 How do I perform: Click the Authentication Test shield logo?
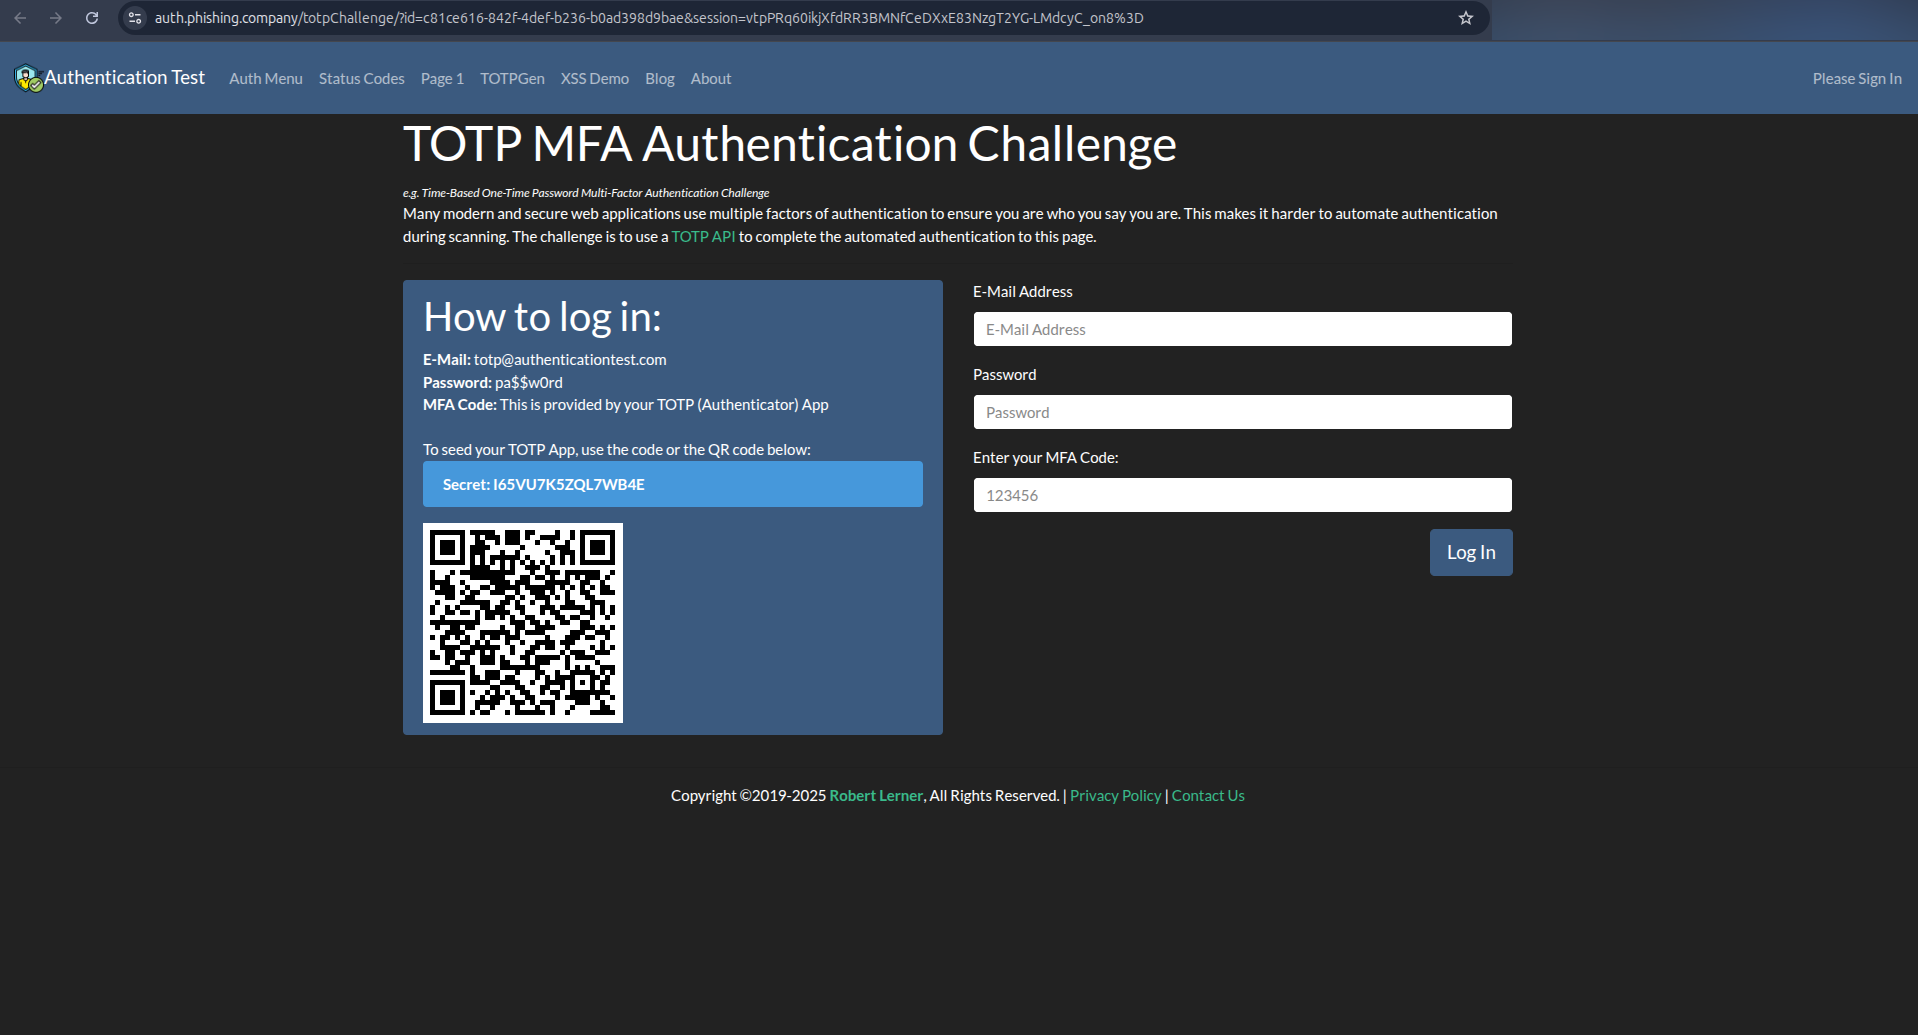pyautogui.click(x=28, y=78)
